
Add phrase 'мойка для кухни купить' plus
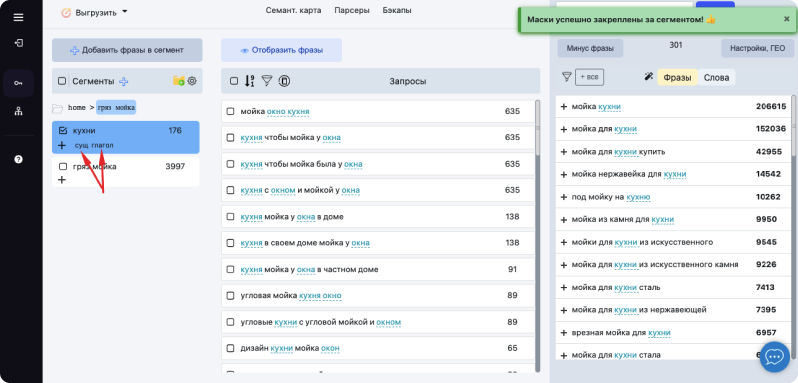(563, 152)
